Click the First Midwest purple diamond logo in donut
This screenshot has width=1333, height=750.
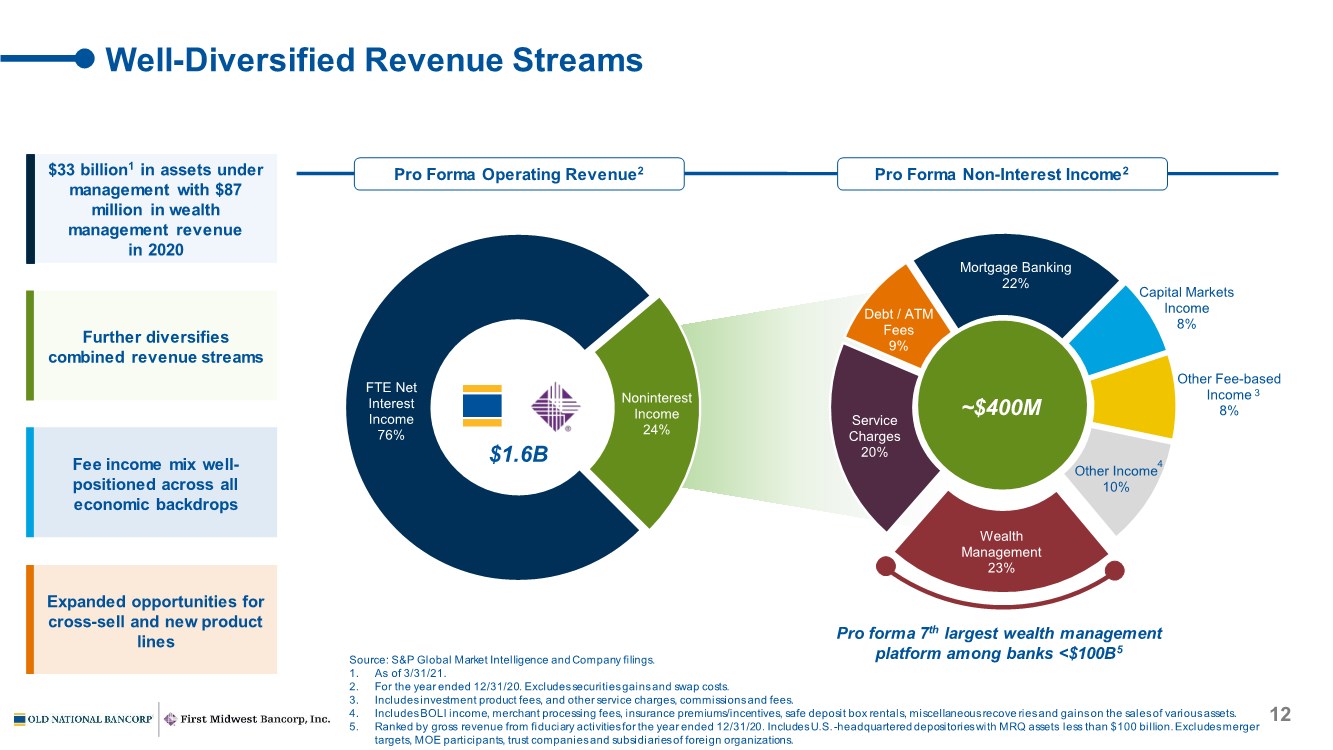tap(555, 407)
